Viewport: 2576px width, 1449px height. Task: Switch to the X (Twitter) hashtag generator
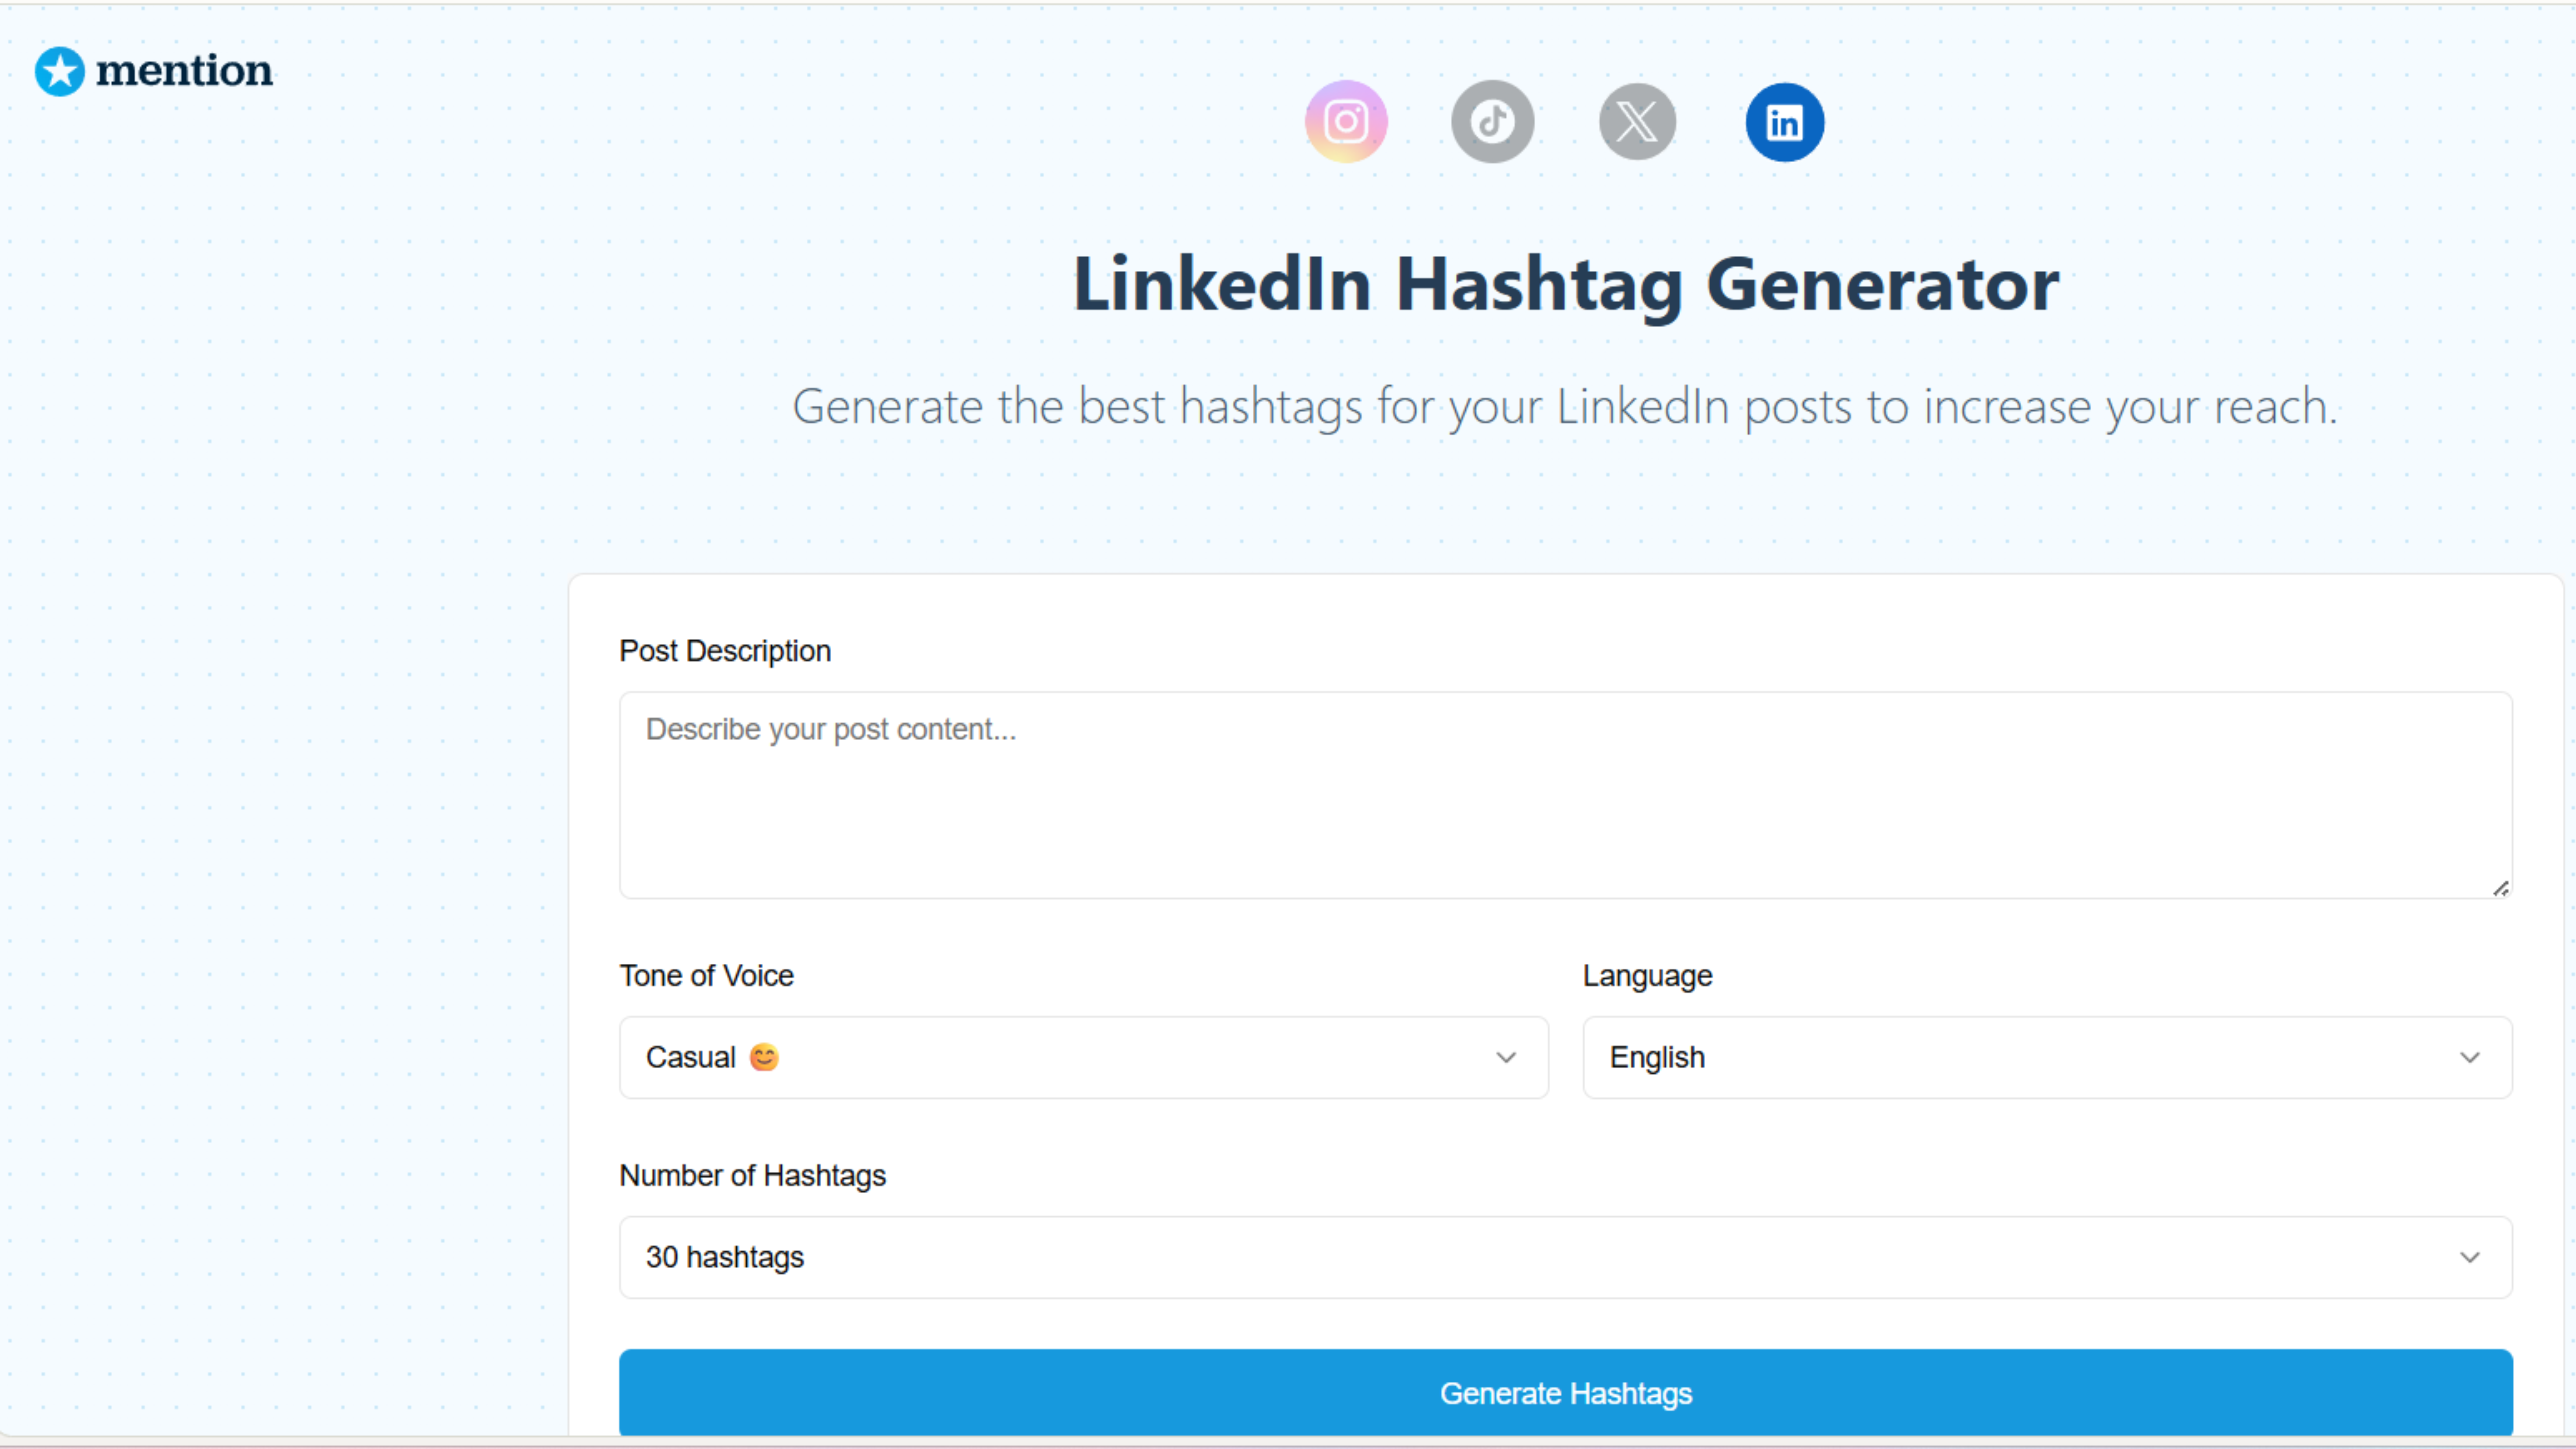[1637, 122]
